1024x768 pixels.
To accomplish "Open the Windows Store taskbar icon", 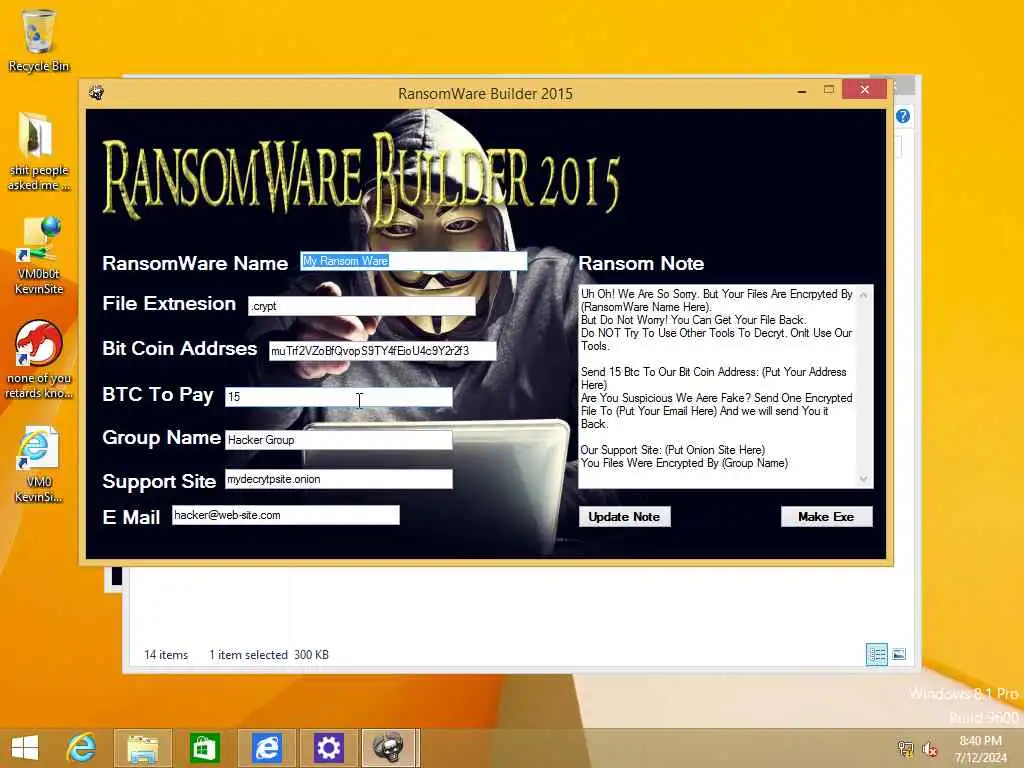I will [x=204, y=748].
